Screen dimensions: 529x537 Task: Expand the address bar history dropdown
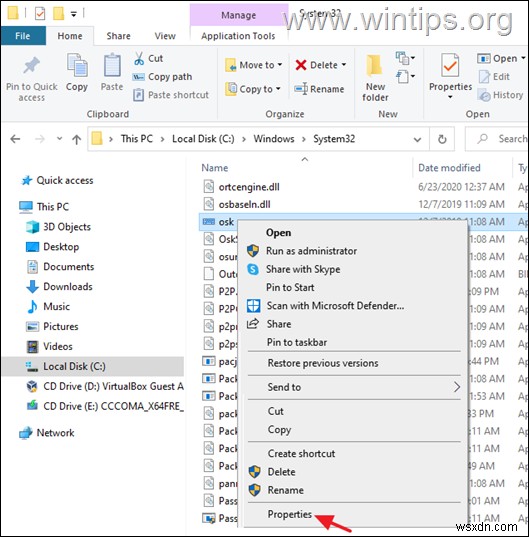pyautogui.click(x=417, y=139)
